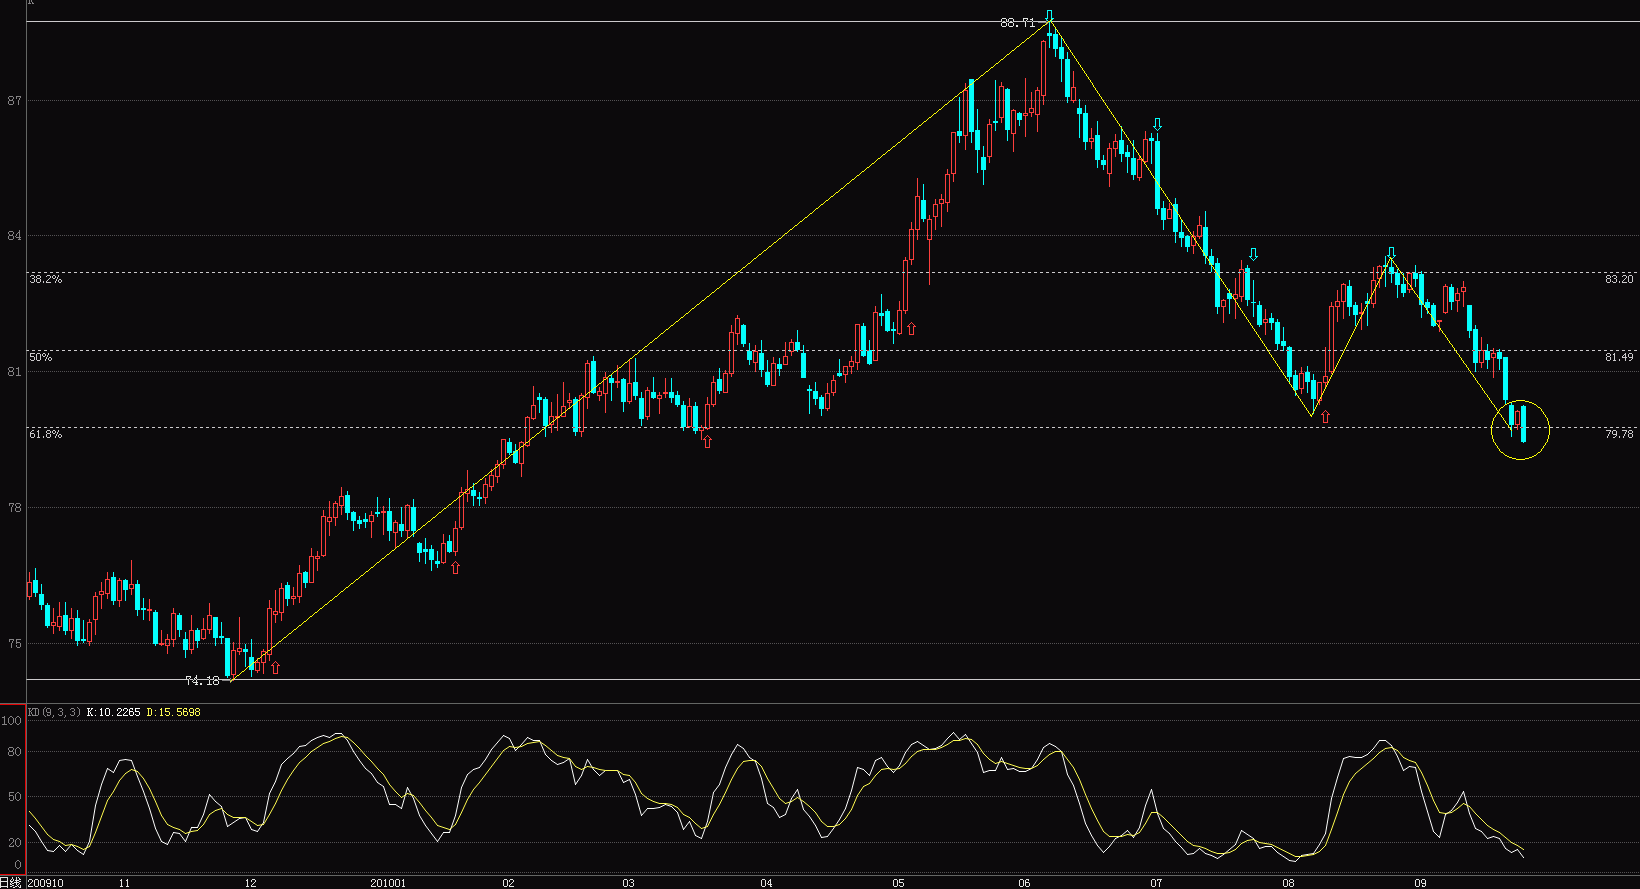The height and width of the screenshot is (889, 1640).
Task: Select the 38.2% Fibonacci retracement label
Action: 45,279
